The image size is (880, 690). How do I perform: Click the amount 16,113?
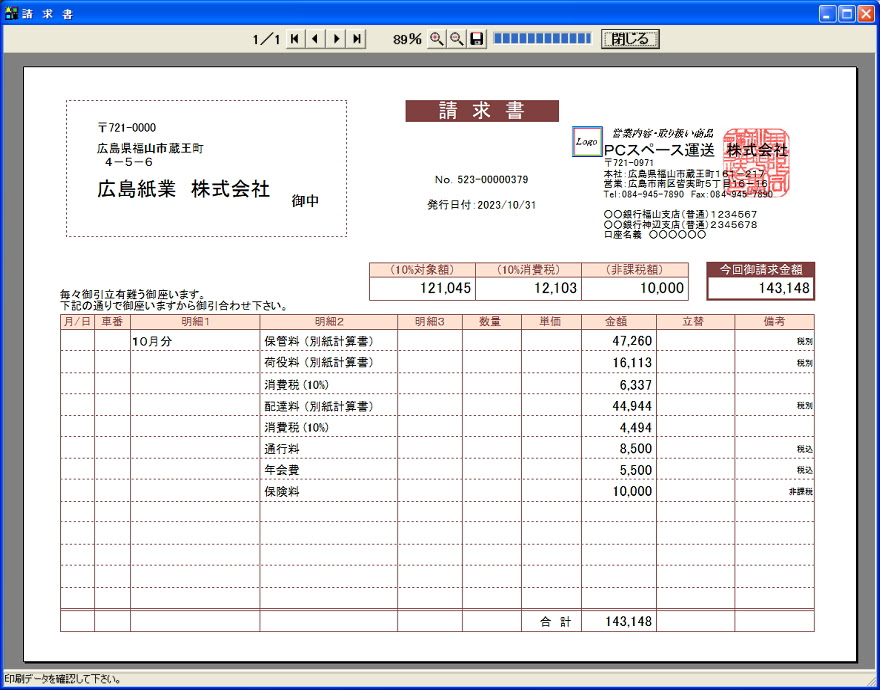tap(632, 362)
